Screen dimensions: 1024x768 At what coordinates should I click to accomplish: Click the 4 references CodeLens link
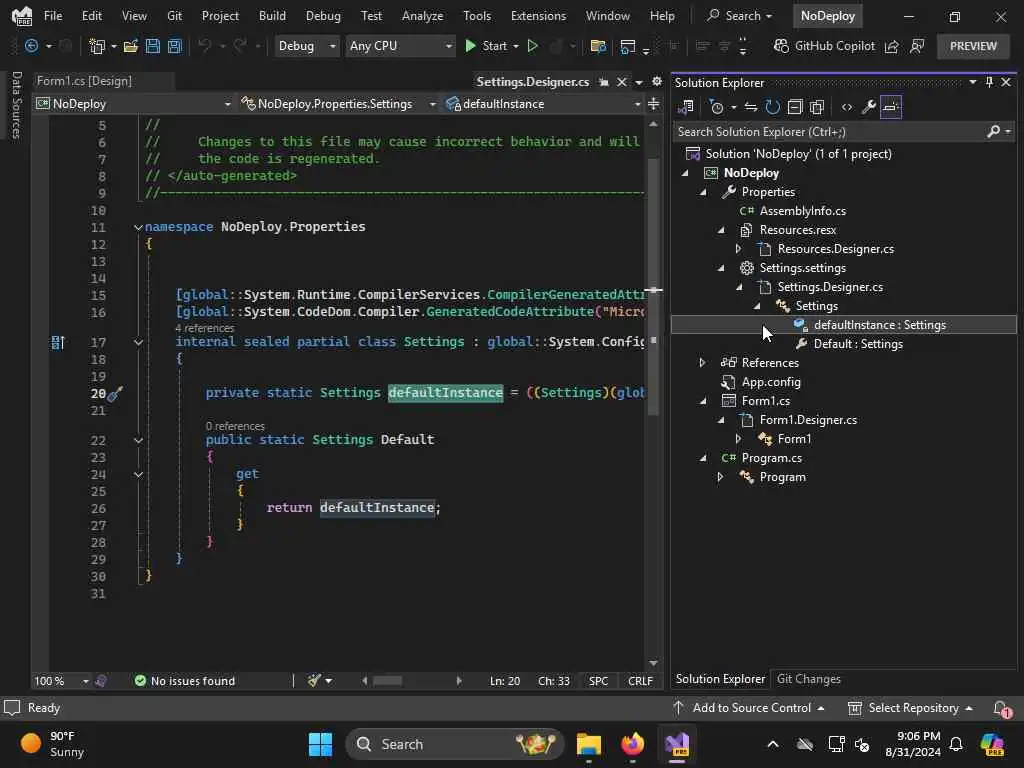204,328
